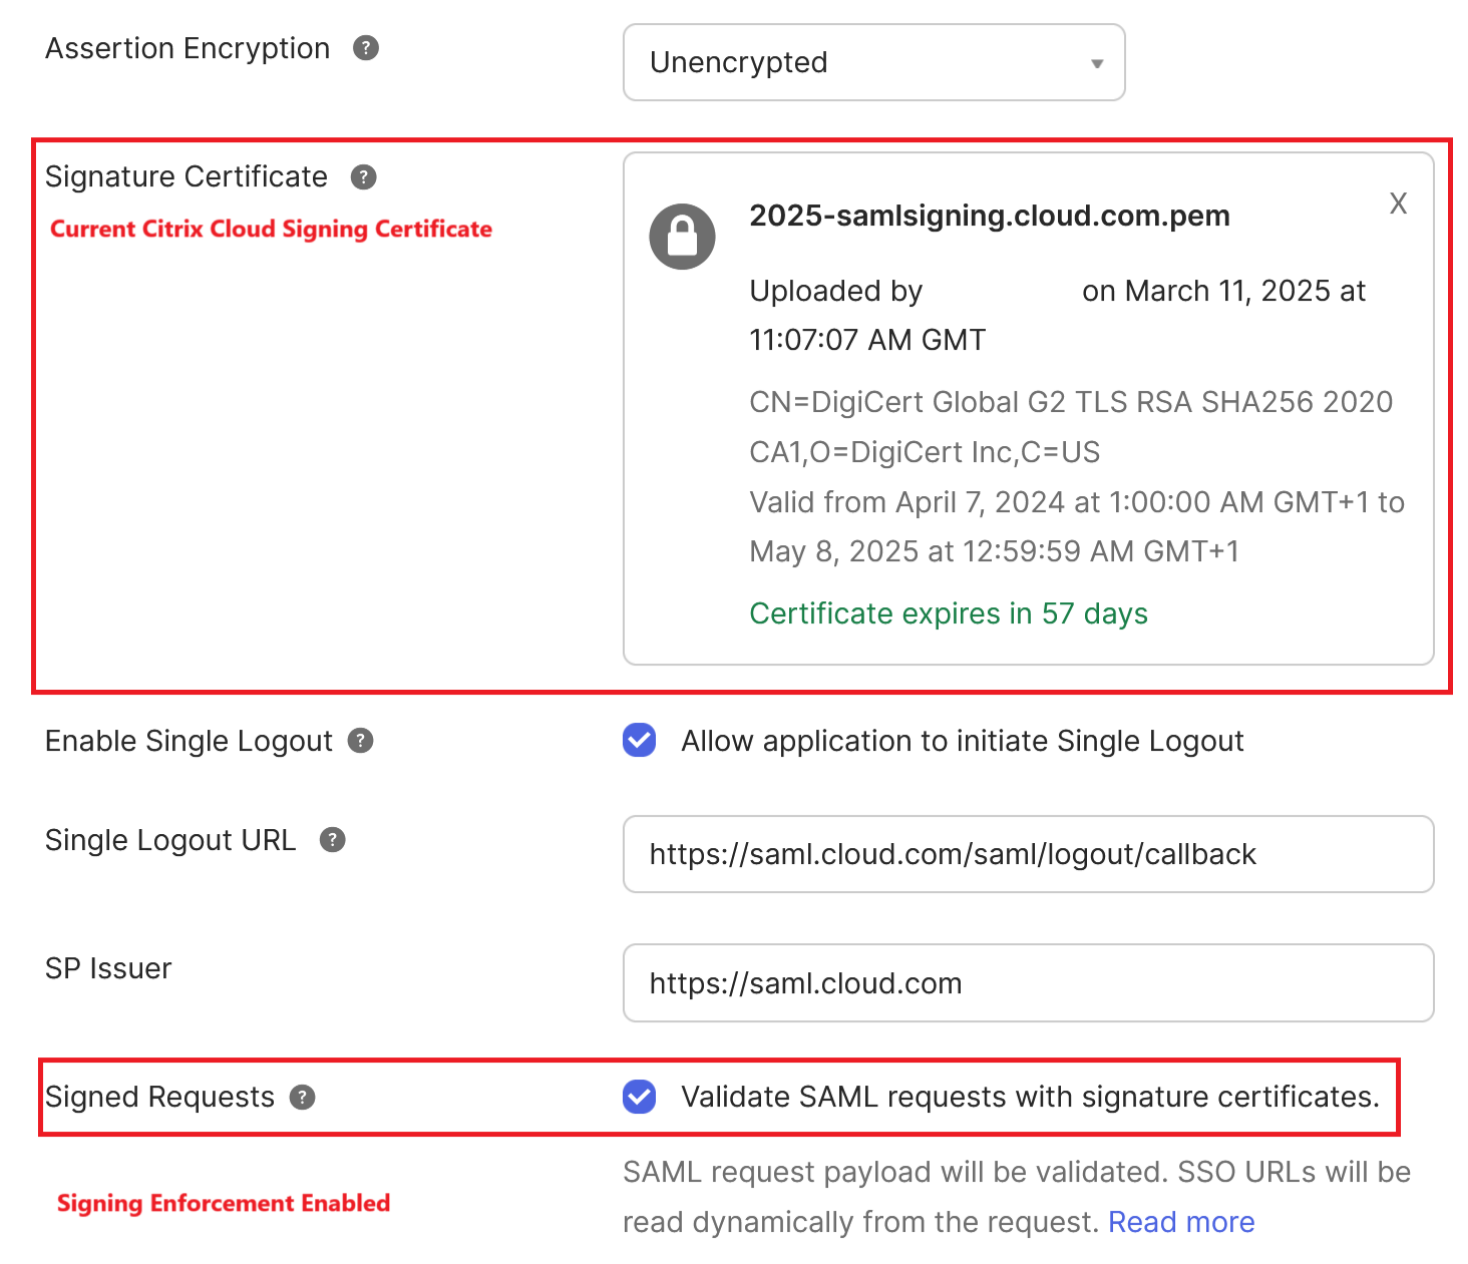The image size is (1468, 1264).
Task: Click the SP Issuer label
Action: coord(108,967)
